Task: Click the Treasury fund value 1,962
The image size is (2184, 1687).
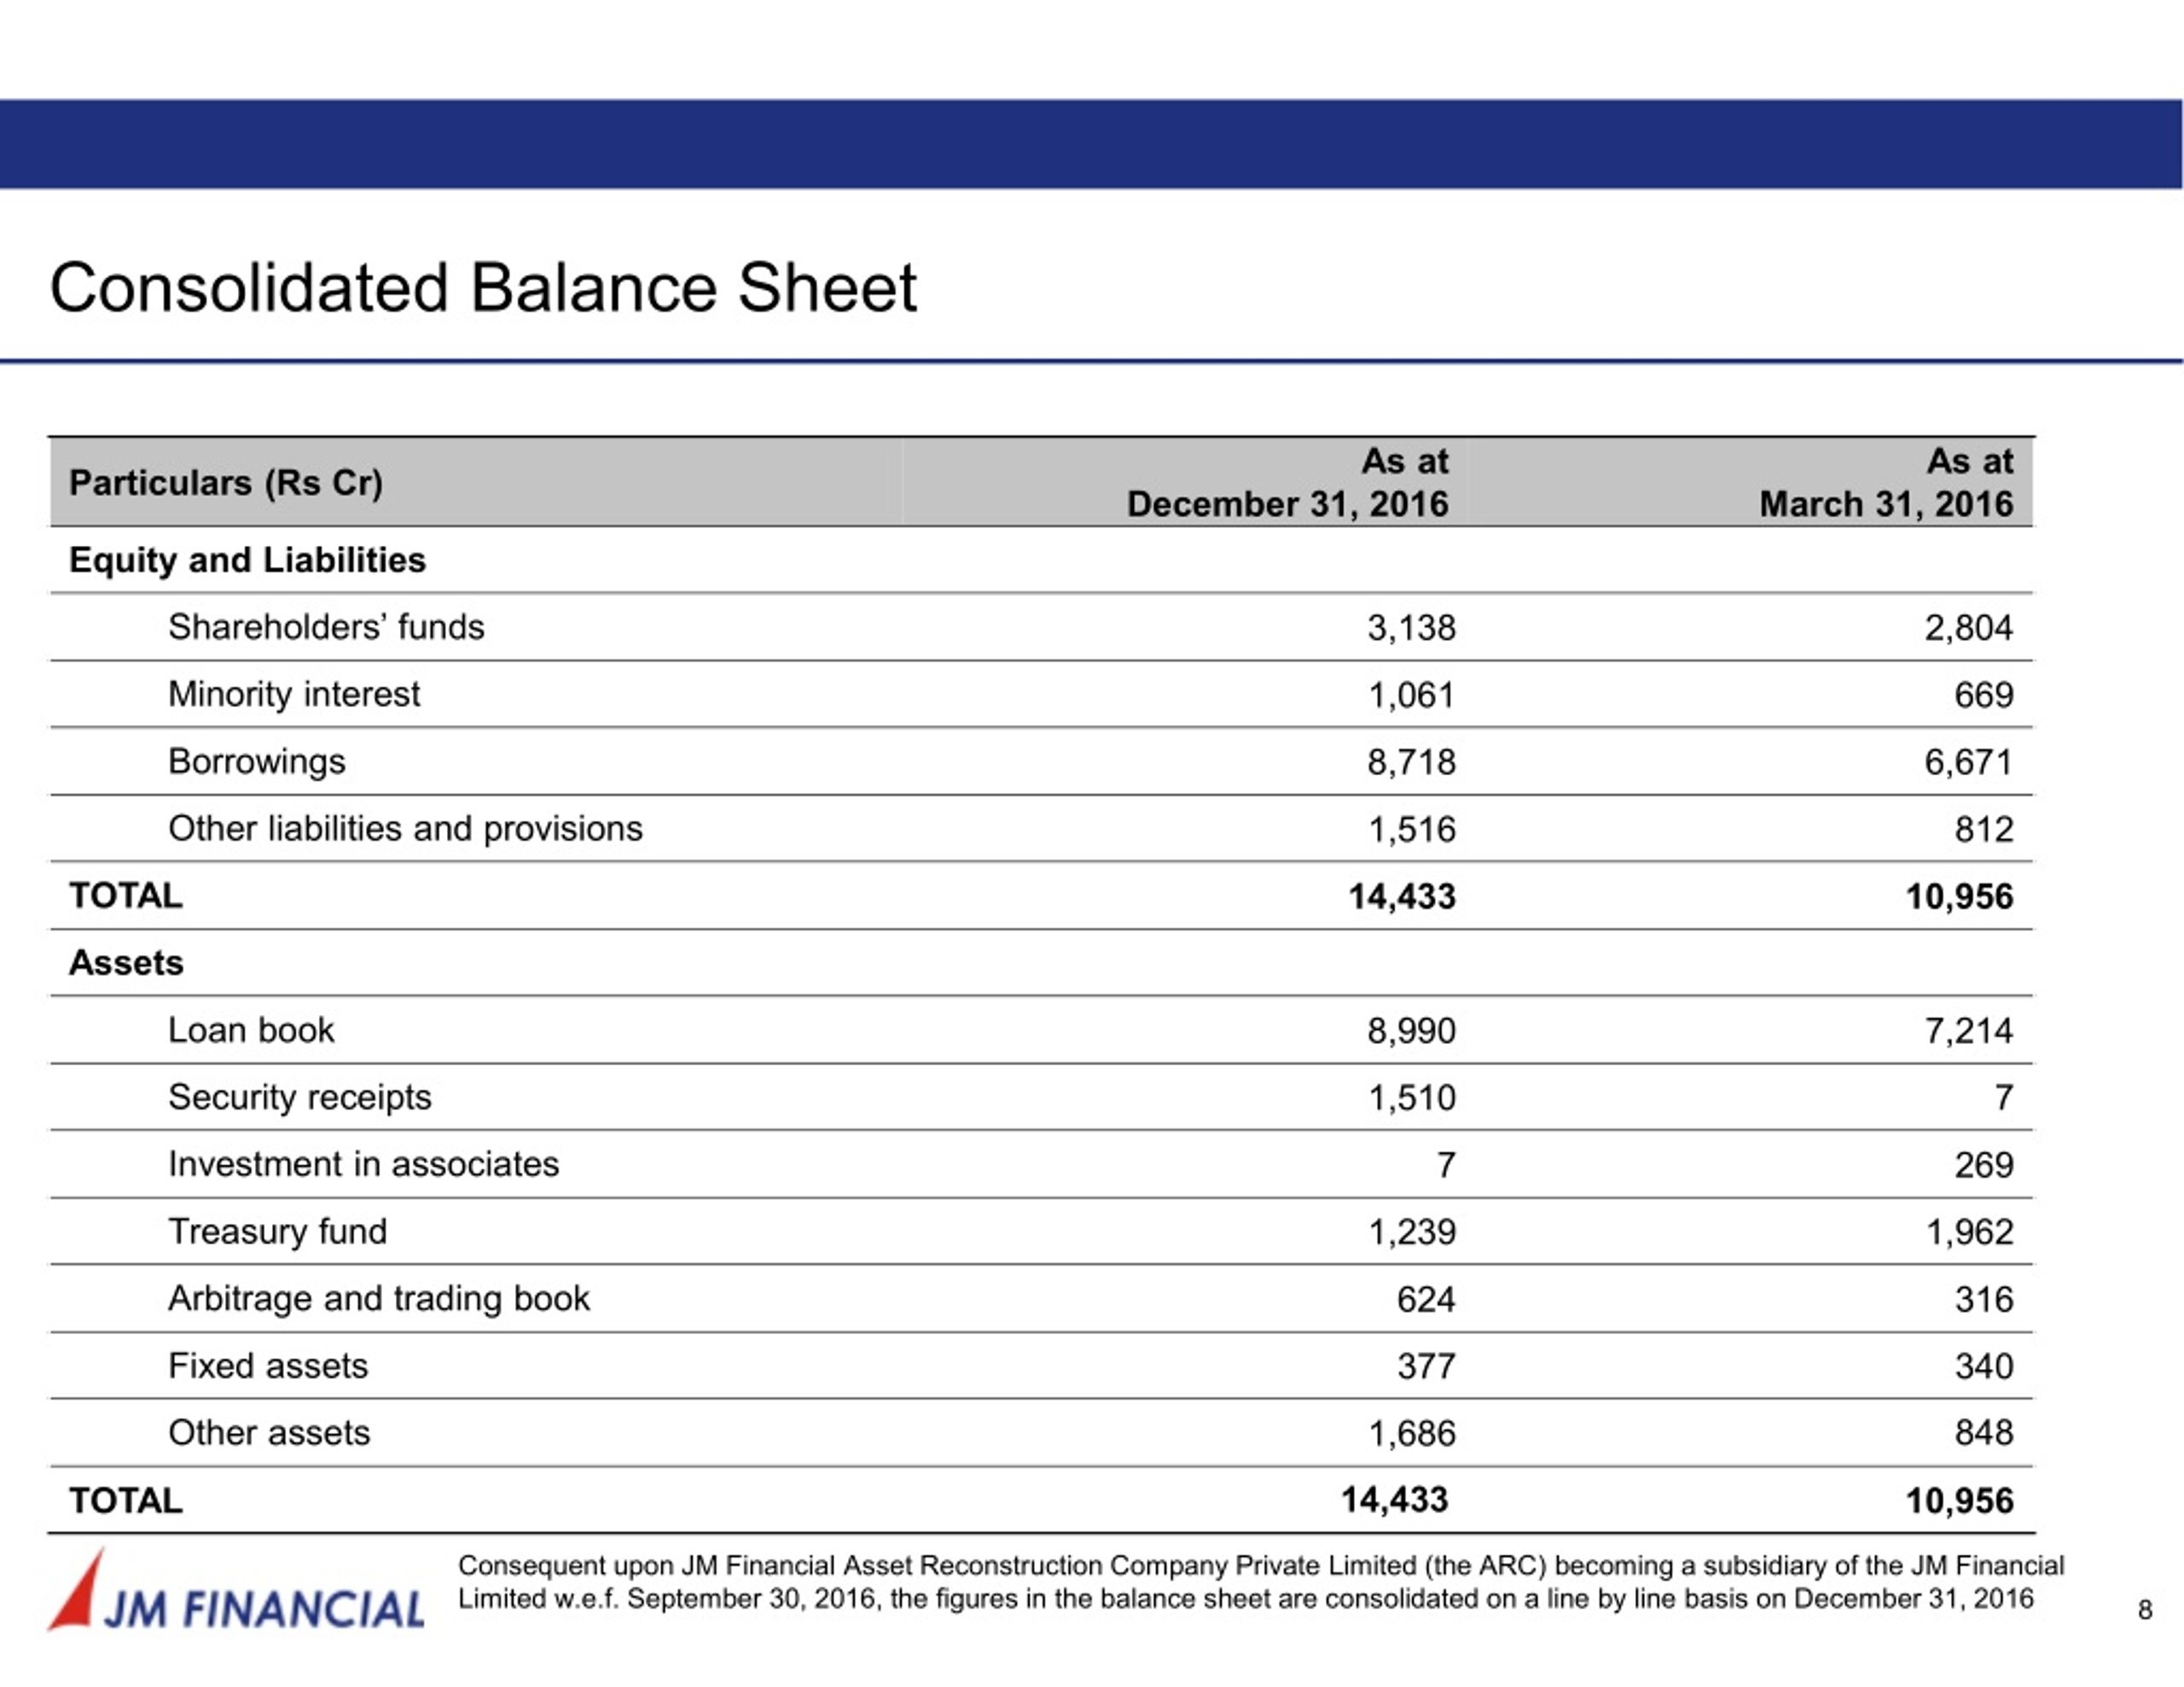Action: pyautogui.click(x=1968, y=1232)
